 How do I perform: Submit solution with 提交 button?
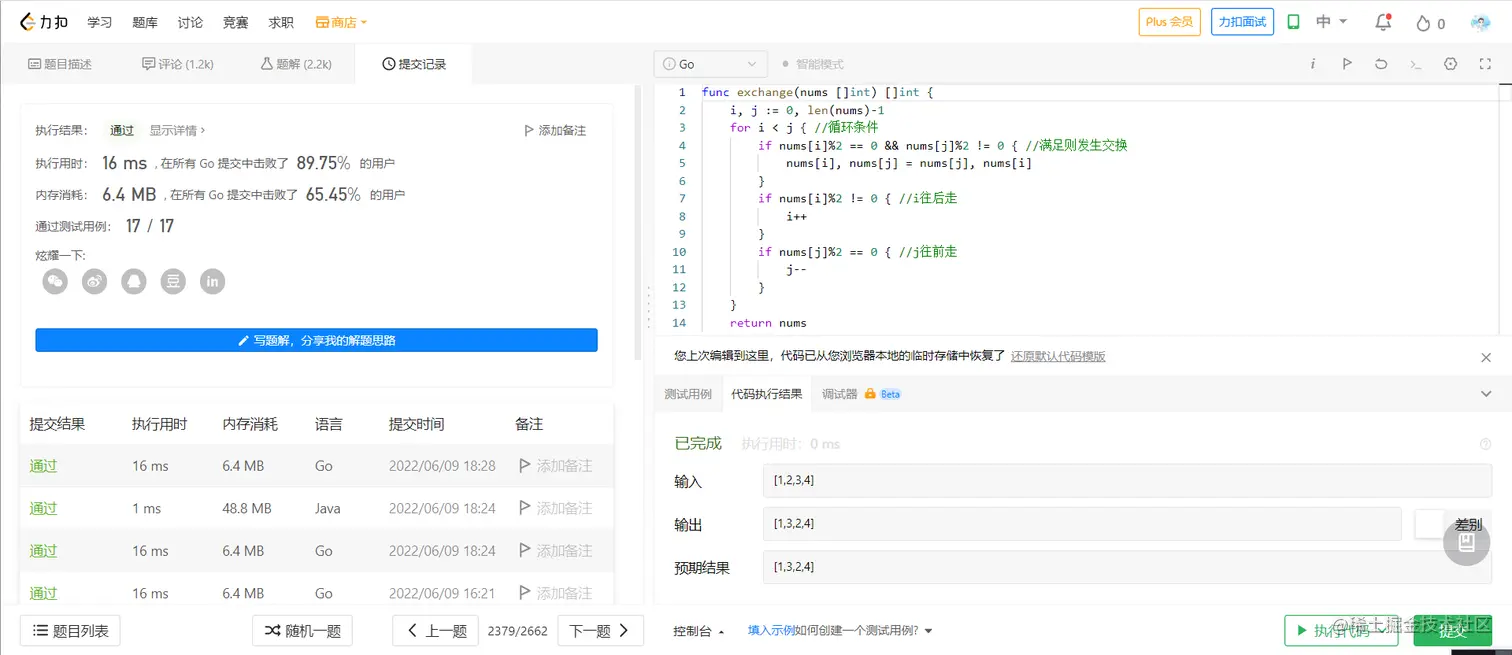(x=1452, y=631)
